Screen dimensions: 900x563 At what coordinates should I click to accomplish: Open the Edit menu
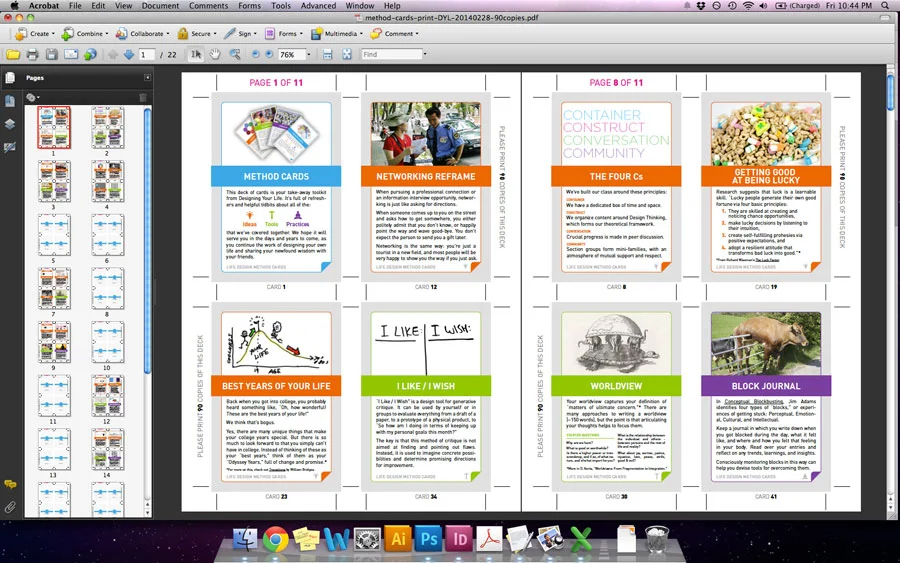[x=98, y=6]
